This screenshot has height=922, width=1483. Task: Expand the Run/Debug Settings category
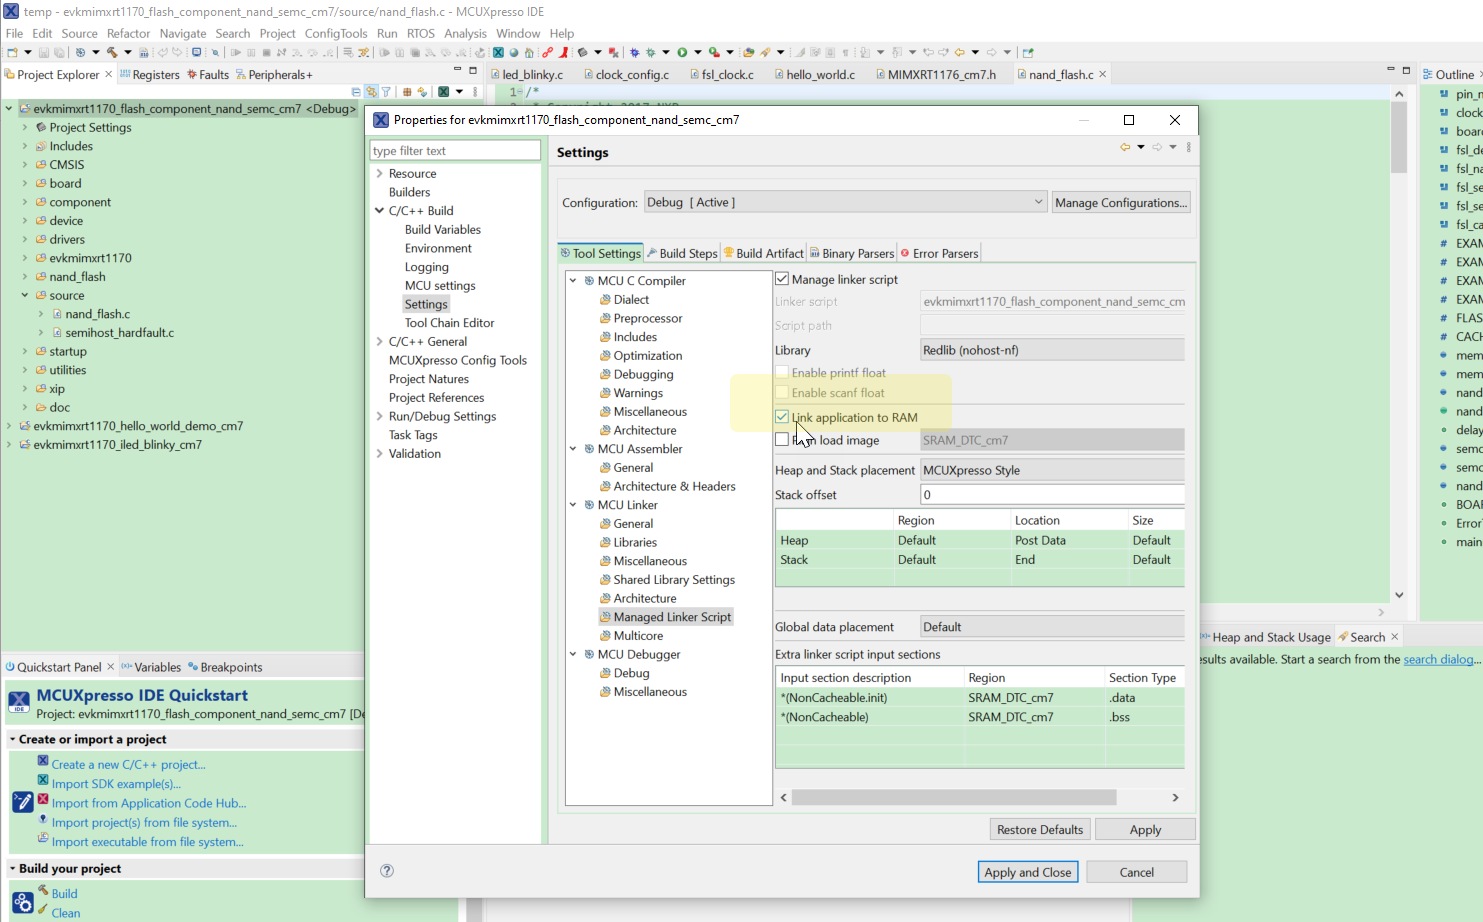coord(380,416)
